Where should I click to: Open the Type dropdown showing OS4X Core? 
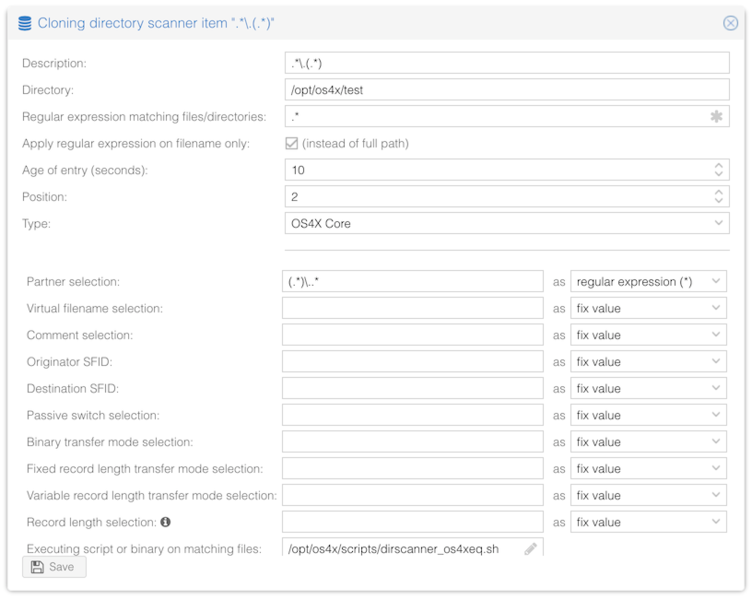[507, 224]
